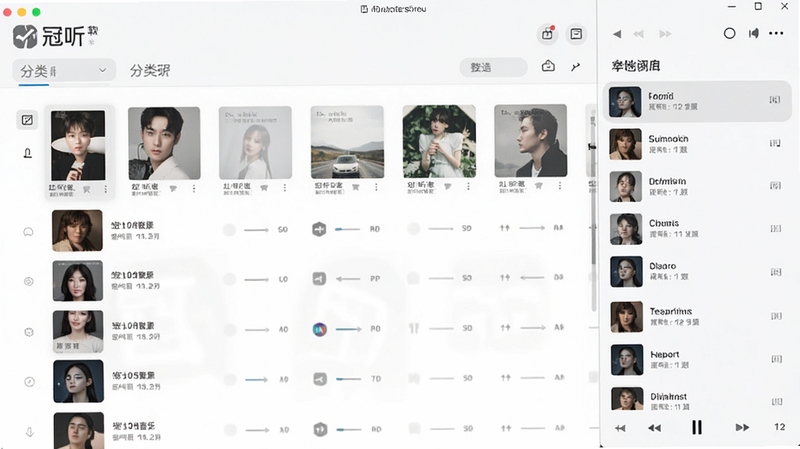Viewport: 800px width, 449px height.
Task: Open three-dot menu under woman among leaves album
Action: pyautogui.click(x=468, y=187)
